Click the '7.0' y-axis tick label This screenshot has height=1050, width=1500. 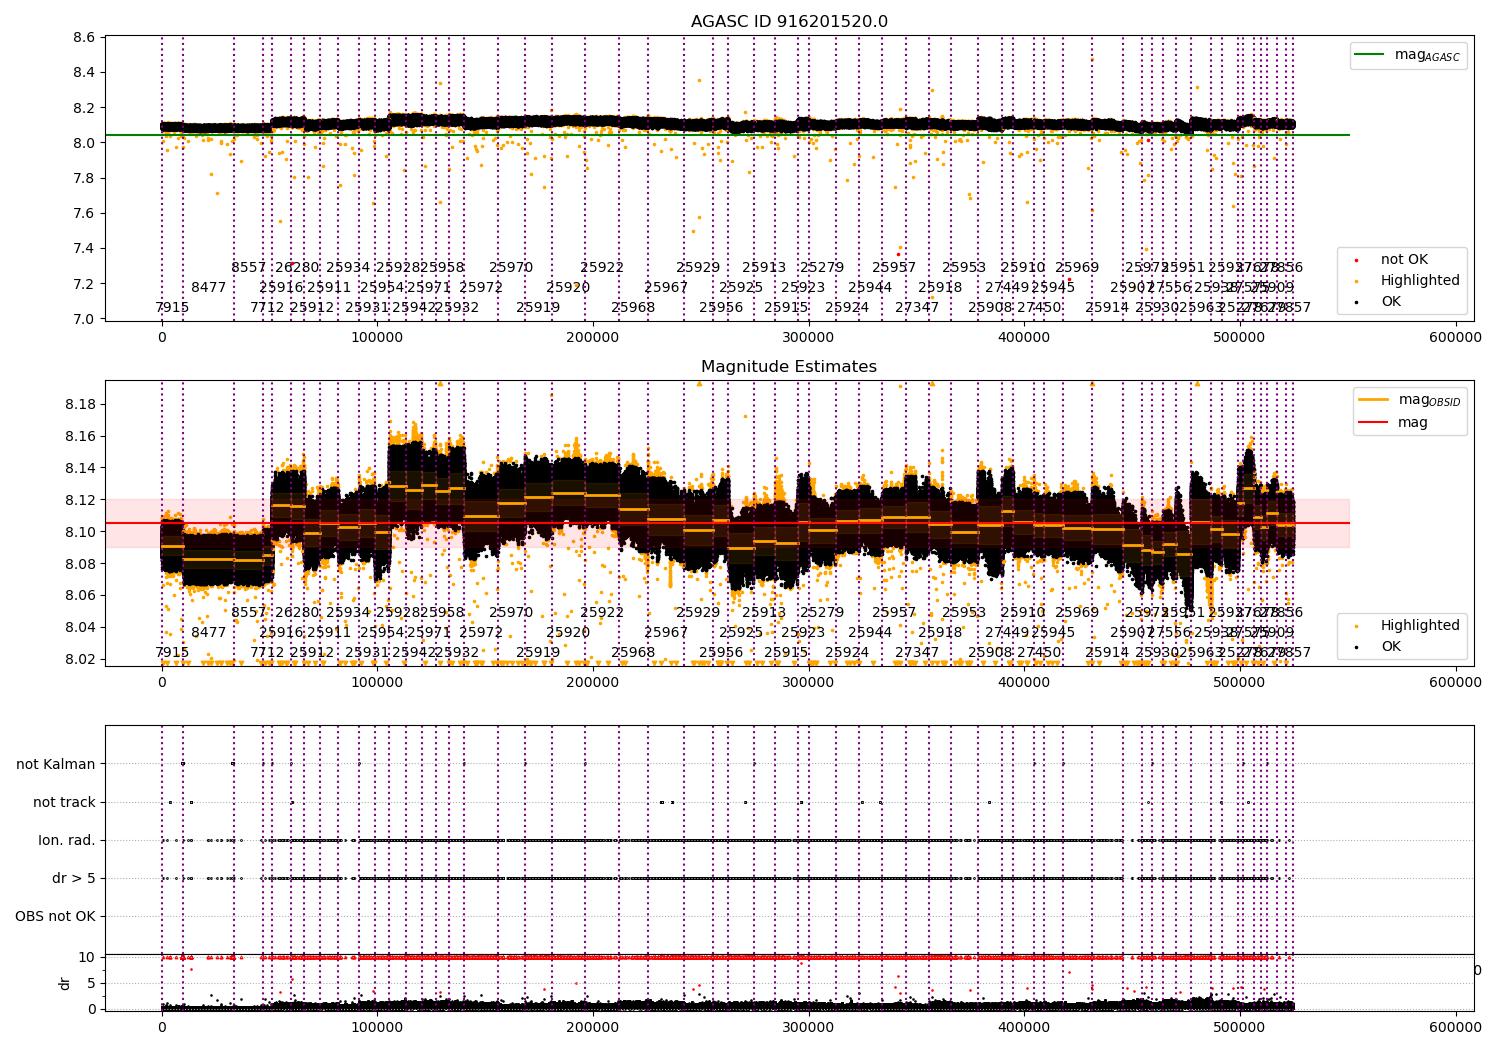click(84, 319)
